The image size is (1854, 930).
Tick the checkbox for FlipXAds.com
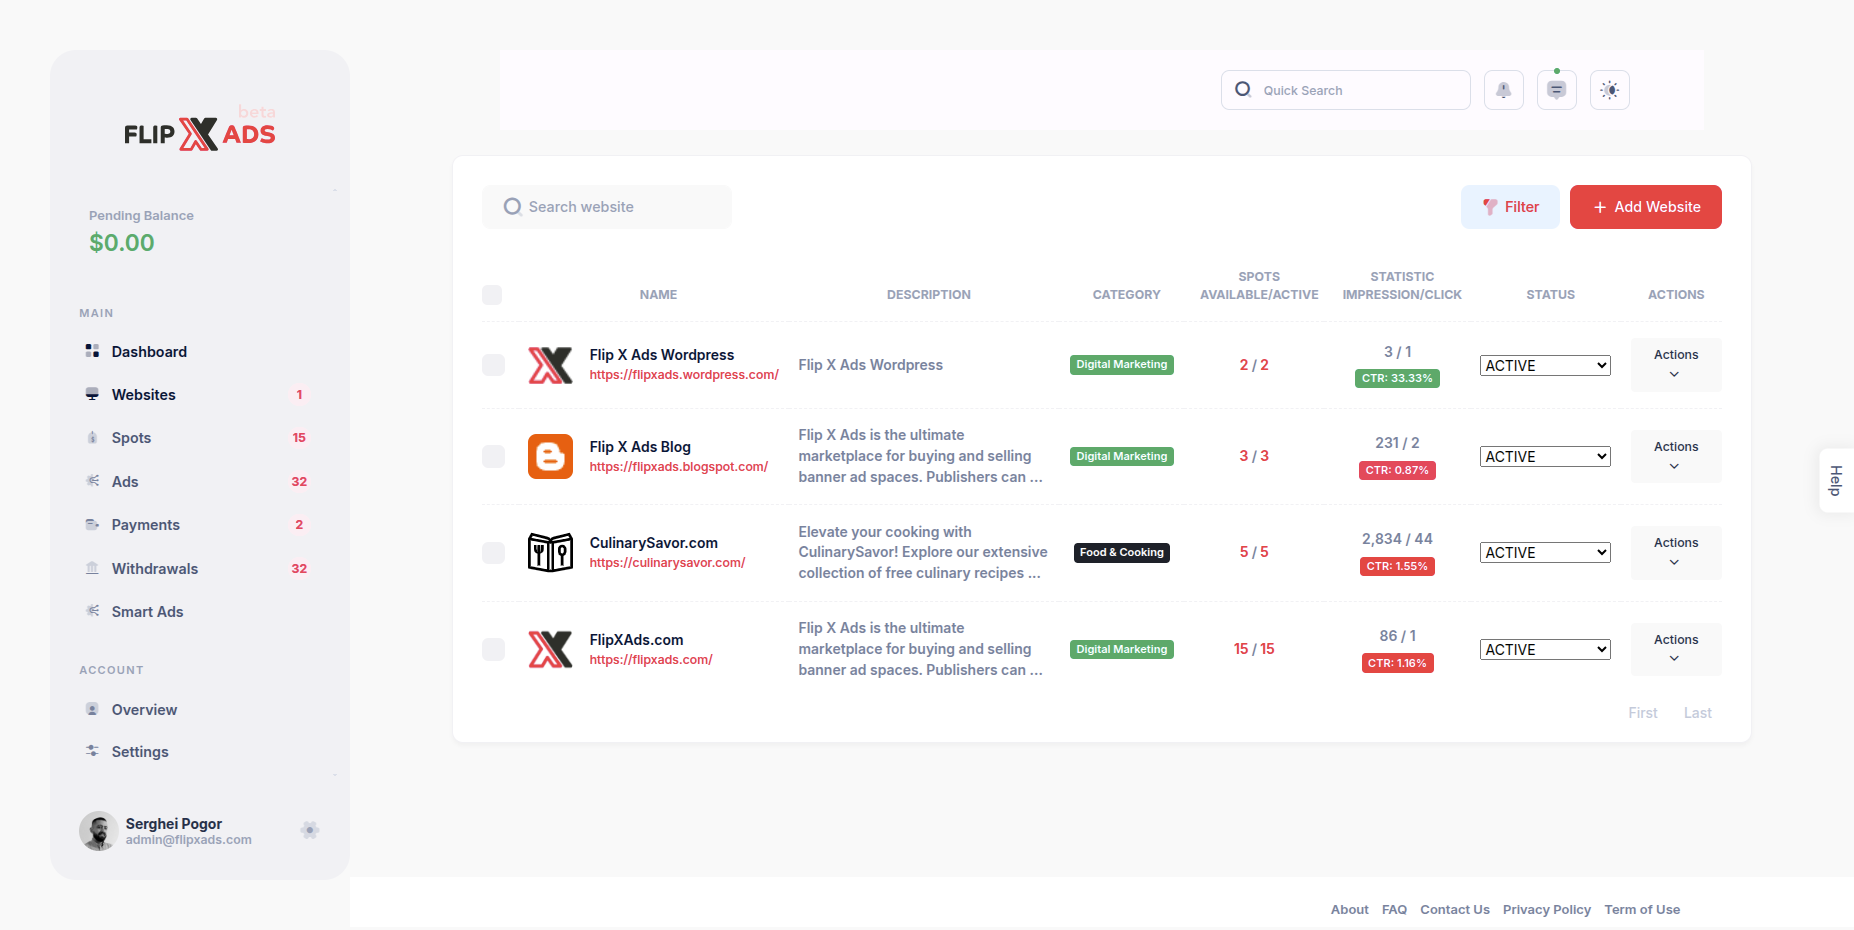pos(493,649)
